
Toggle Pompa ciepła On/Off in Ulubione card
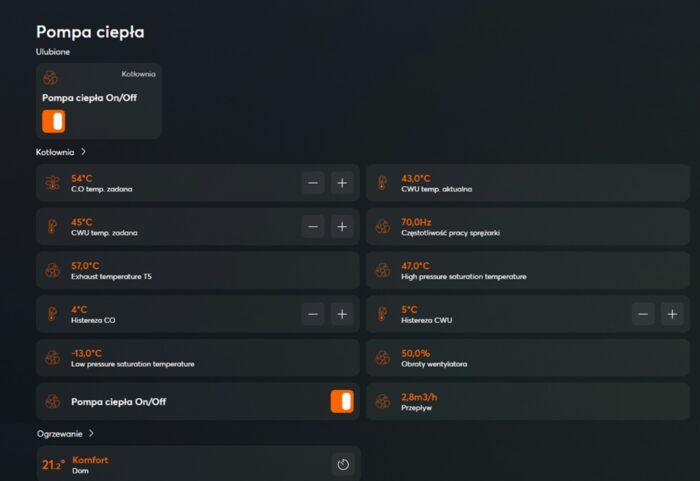pos(54,122)
